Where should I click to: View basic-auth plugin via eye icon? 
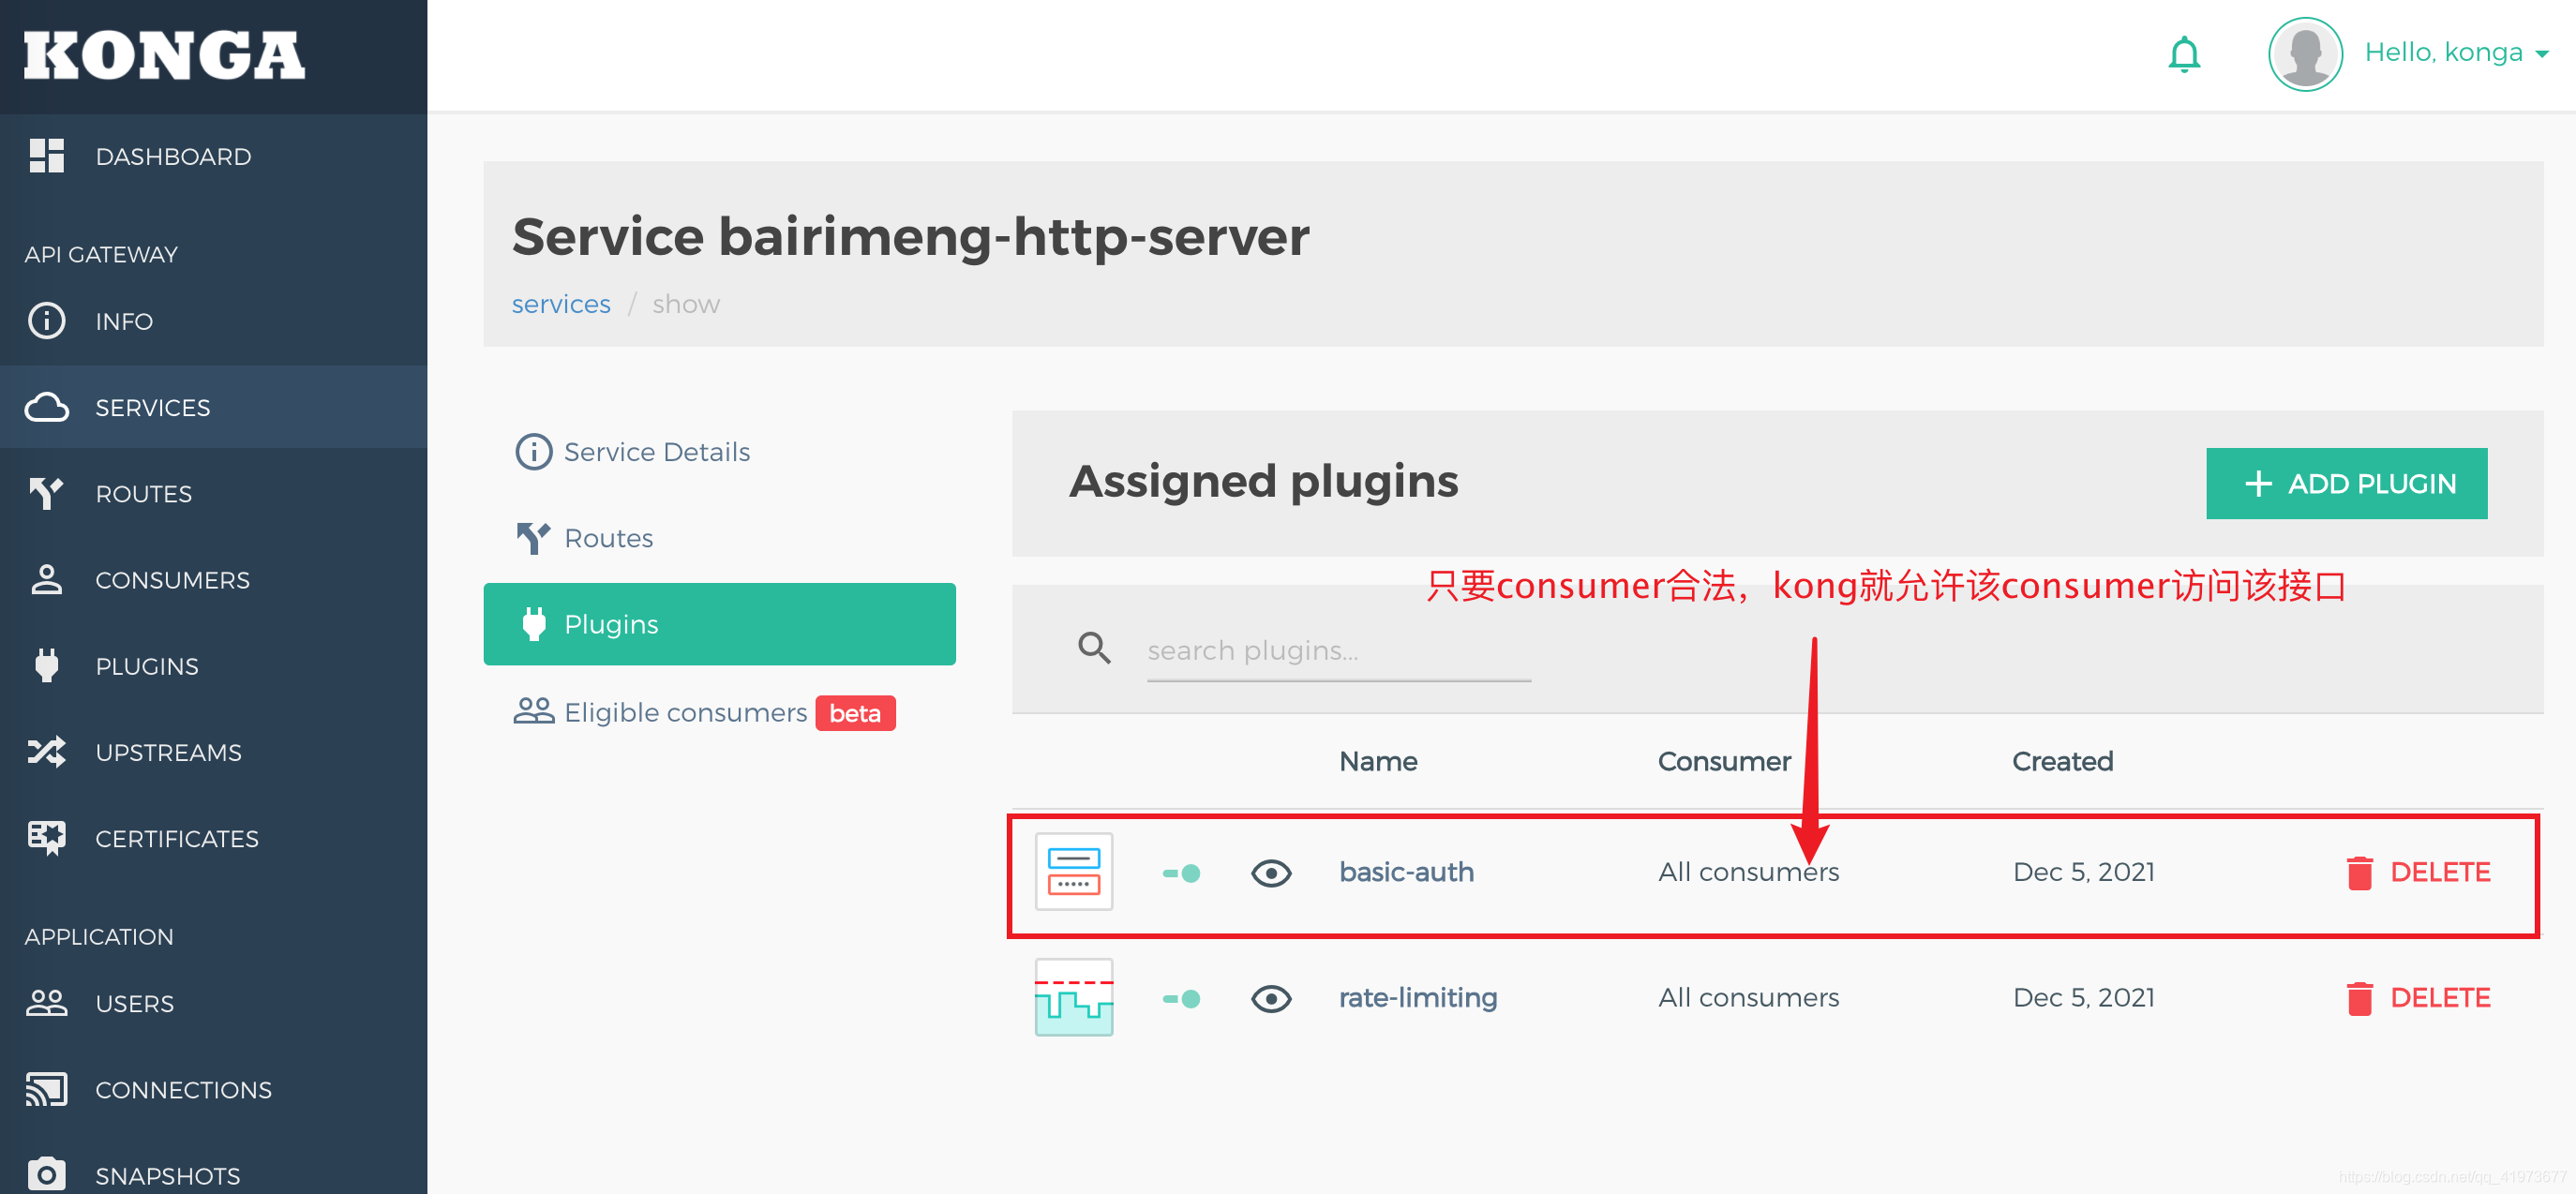point(1270,873)
